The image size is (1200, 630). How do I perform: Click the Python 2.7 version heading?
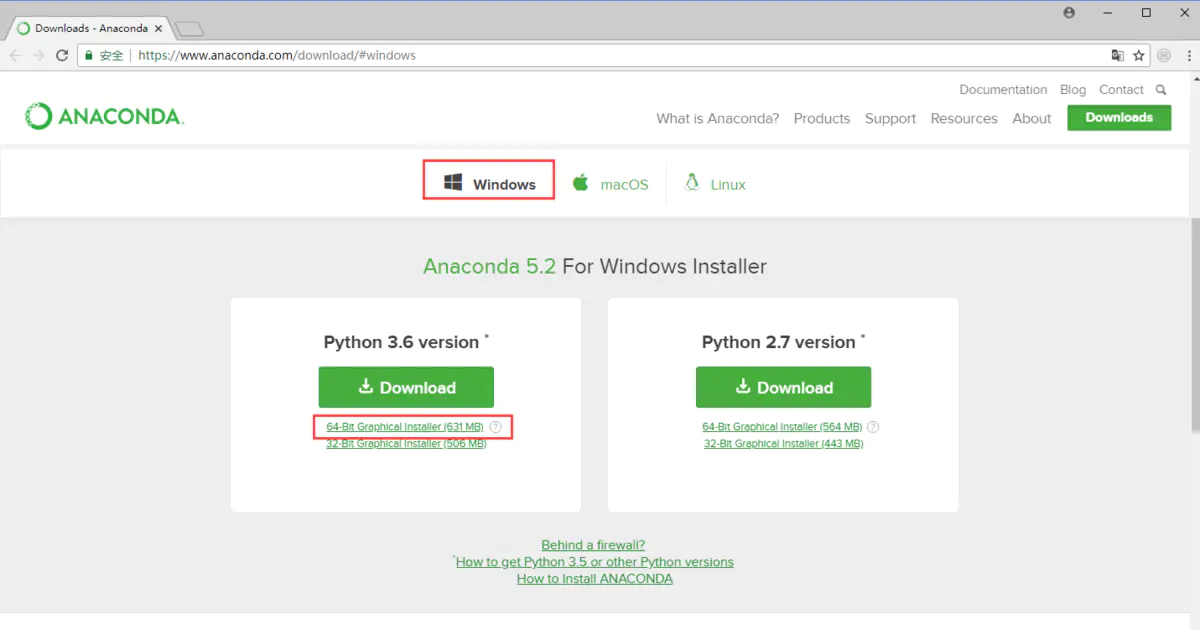pos(779,342)
